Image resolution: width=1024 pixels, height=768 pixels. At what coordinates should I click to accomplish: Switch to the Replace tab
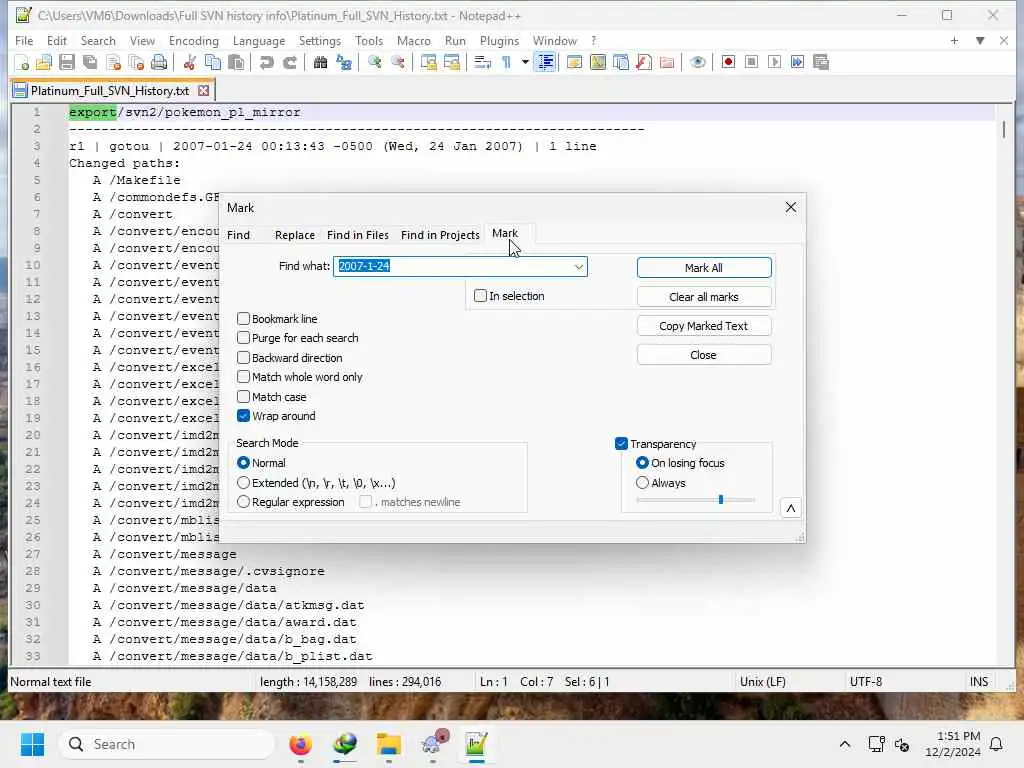click(295, 234)
